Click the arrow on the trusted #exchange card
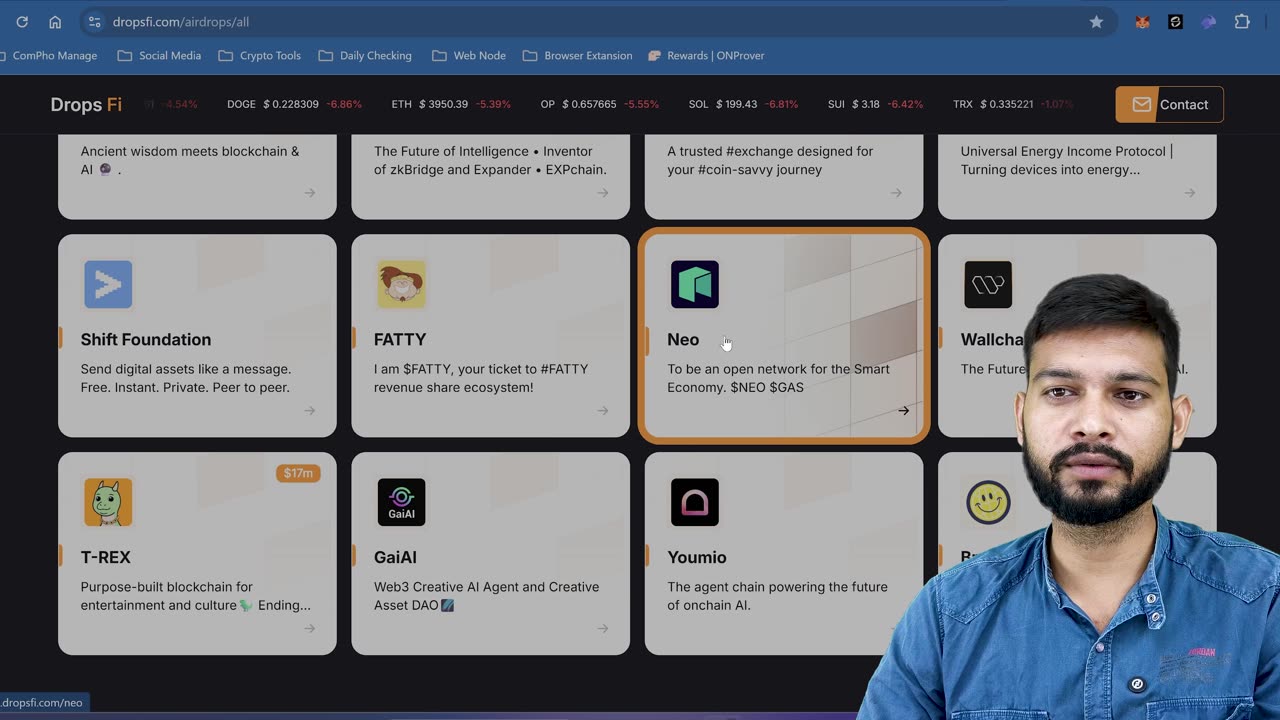Screen dimensions: 1280x720 coord(896,192)
